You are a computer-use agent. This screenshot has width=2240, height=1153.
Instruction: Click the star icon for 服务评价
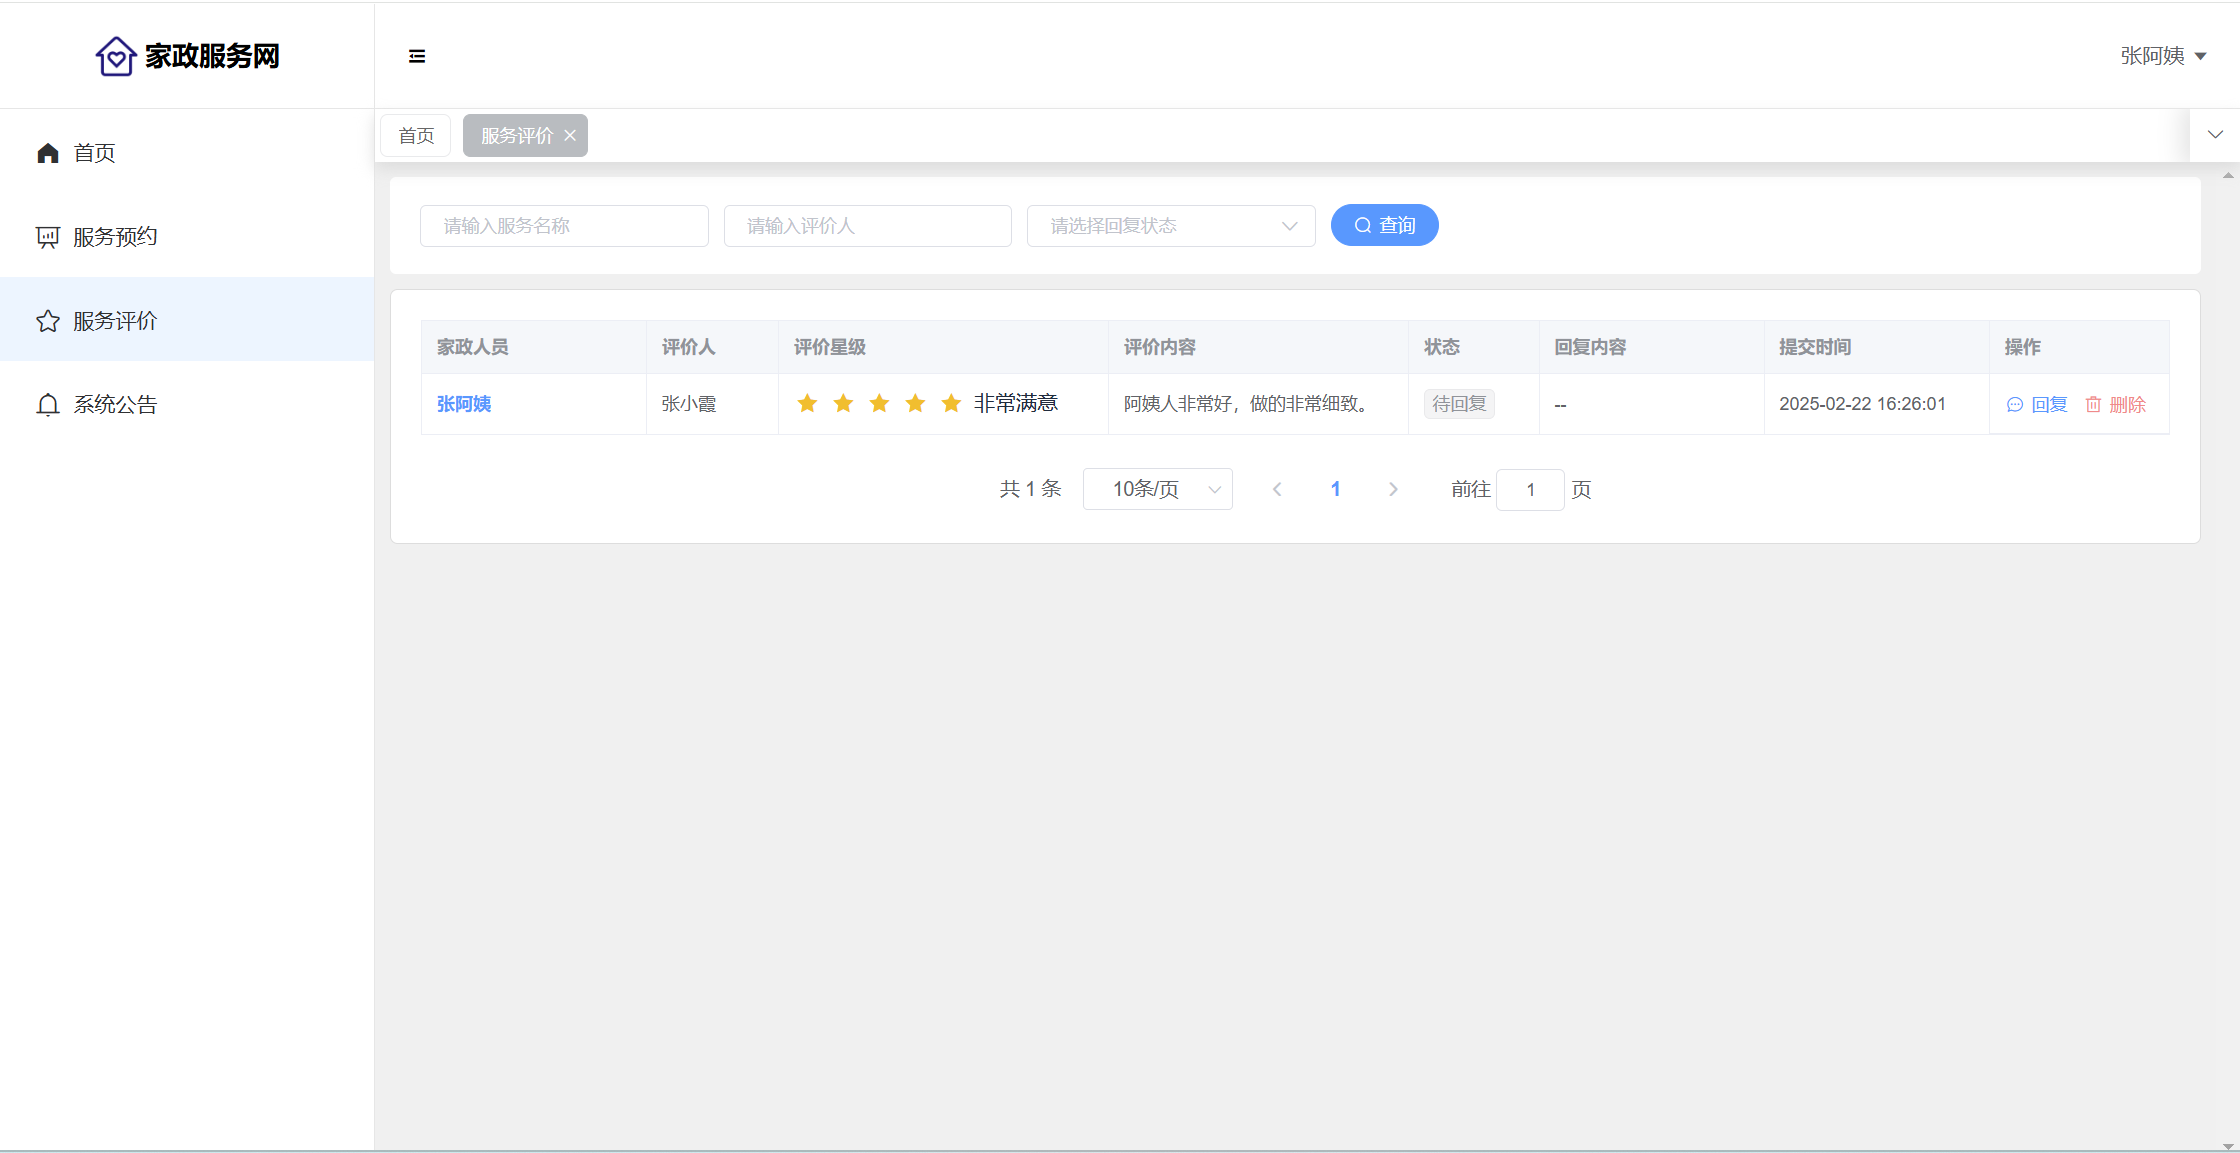(x=48, y=321)
